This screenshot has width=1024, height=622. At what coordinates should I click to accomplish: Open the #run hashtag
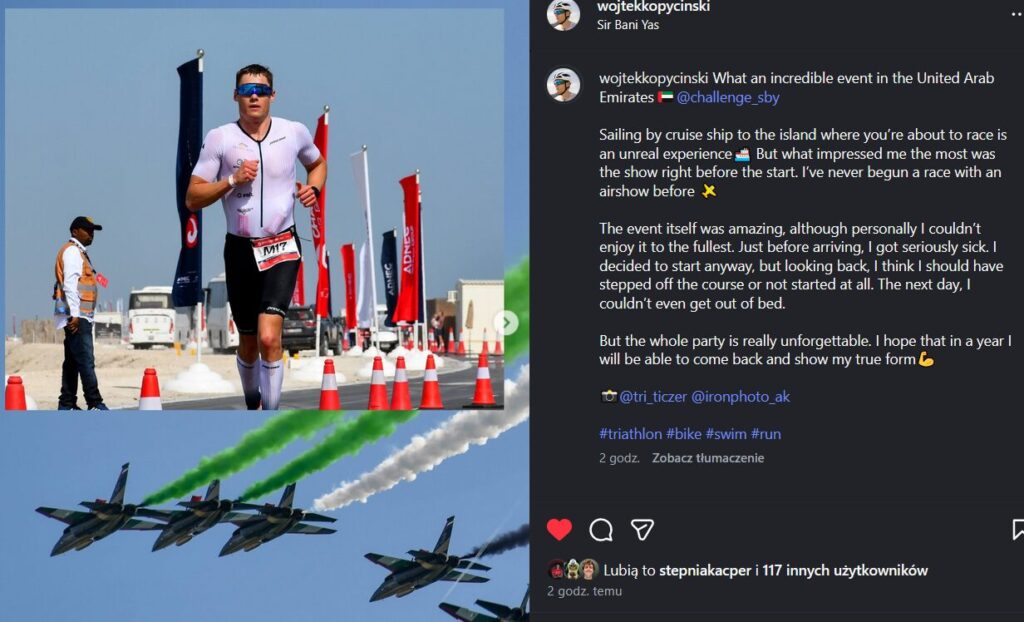765,434
